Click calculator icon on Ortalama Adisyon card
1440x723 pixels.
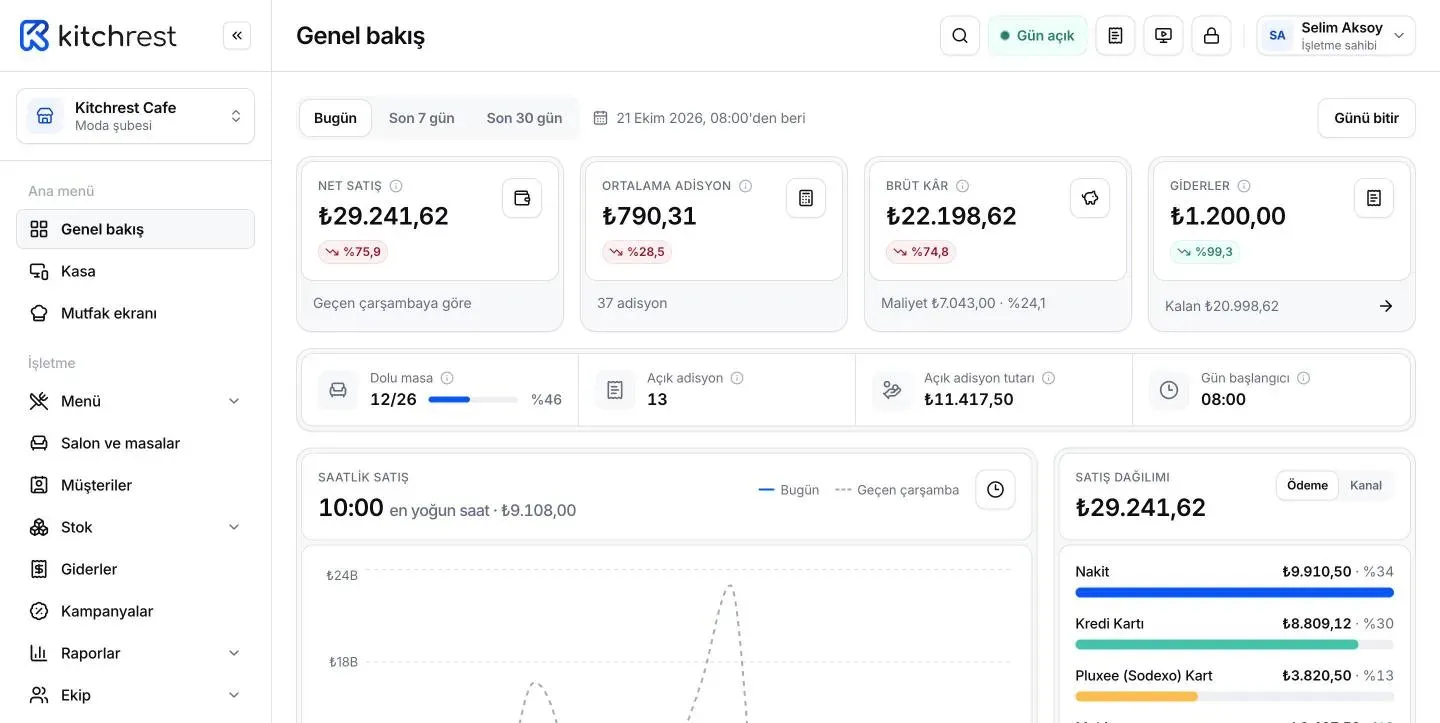tap(806, 198)
